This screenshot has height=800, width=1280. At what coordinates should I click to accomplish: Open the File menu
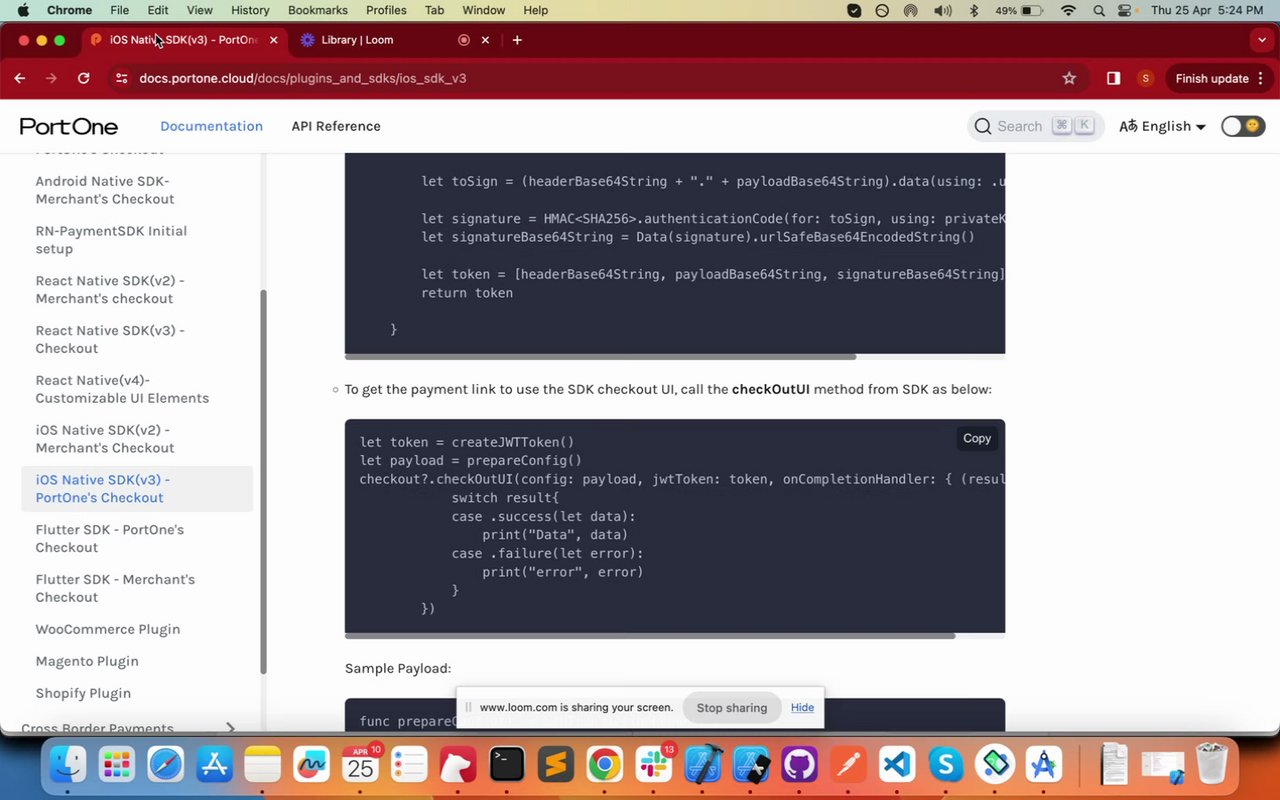[119, 10]
